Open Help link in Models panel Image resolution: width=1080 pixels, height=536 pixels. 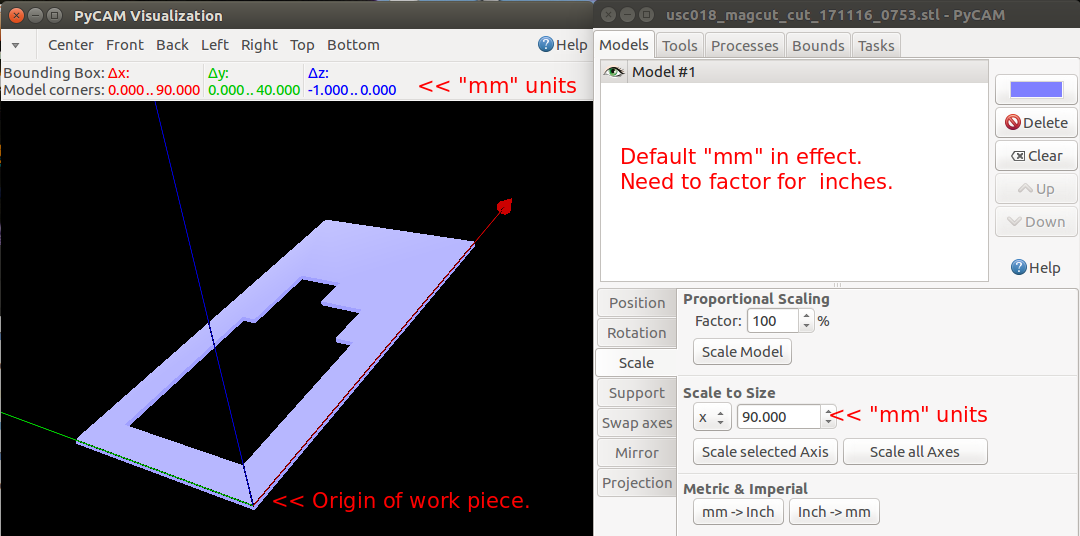pyautogui.click(x=1035, y=267)
